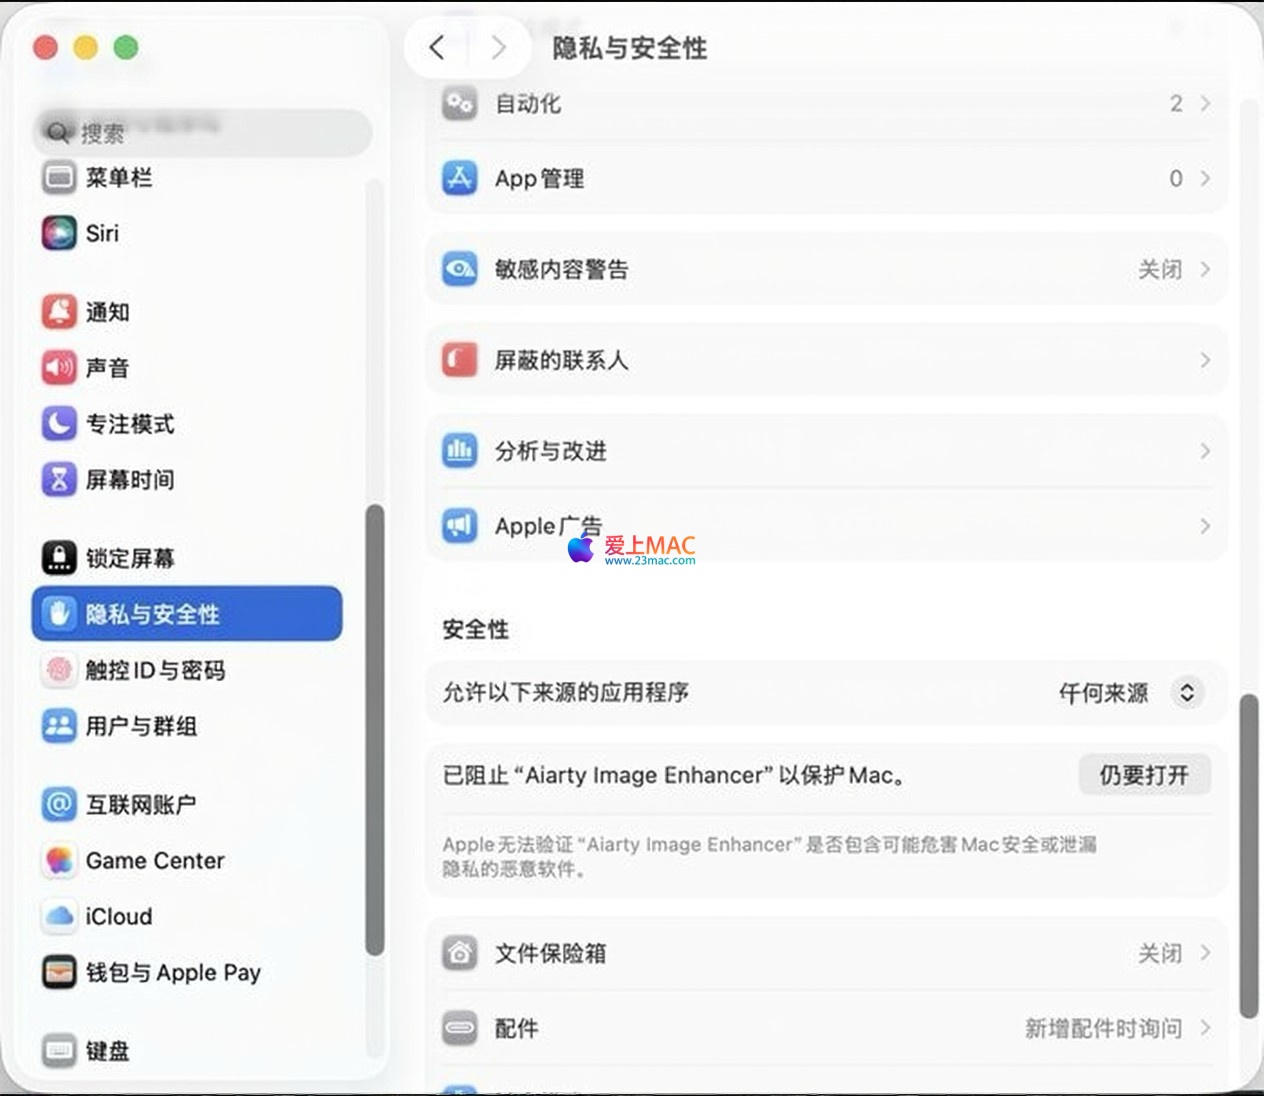
Task: Open the App 管理 row icon
Action: (459, 178)
